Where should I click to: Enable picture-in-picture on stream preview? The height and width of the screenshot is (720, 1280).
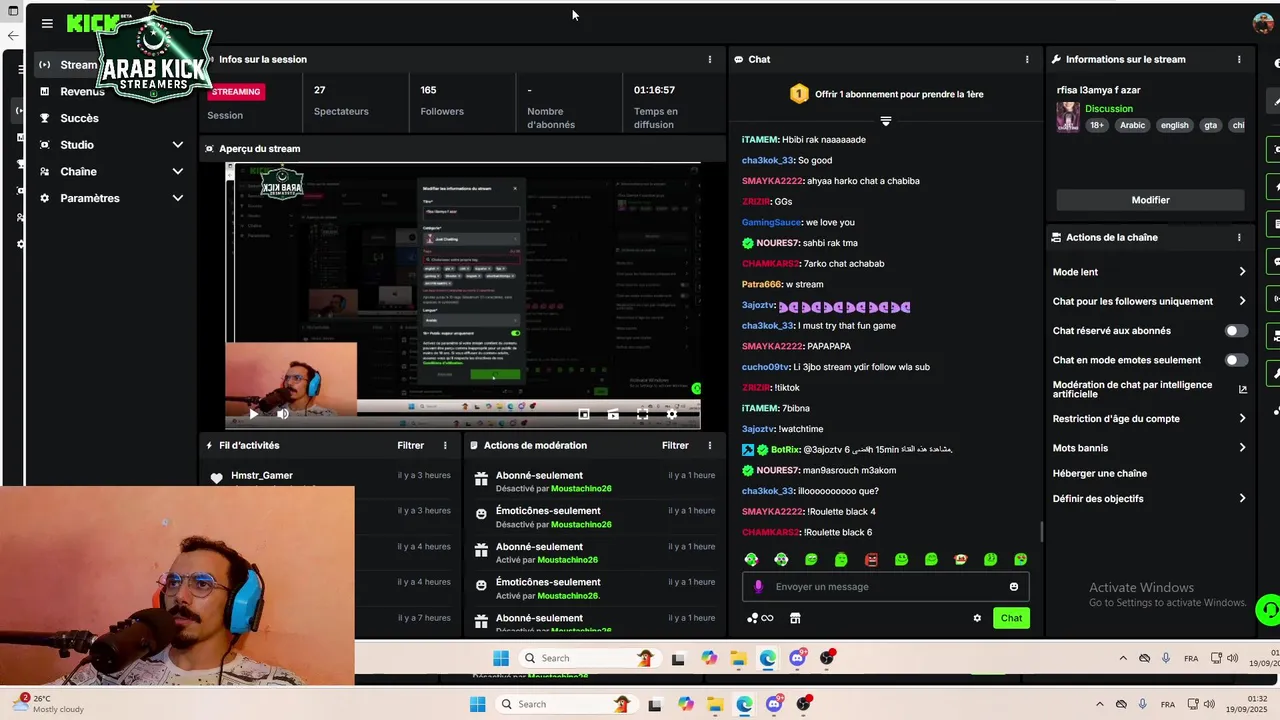(x=584, y=414)
